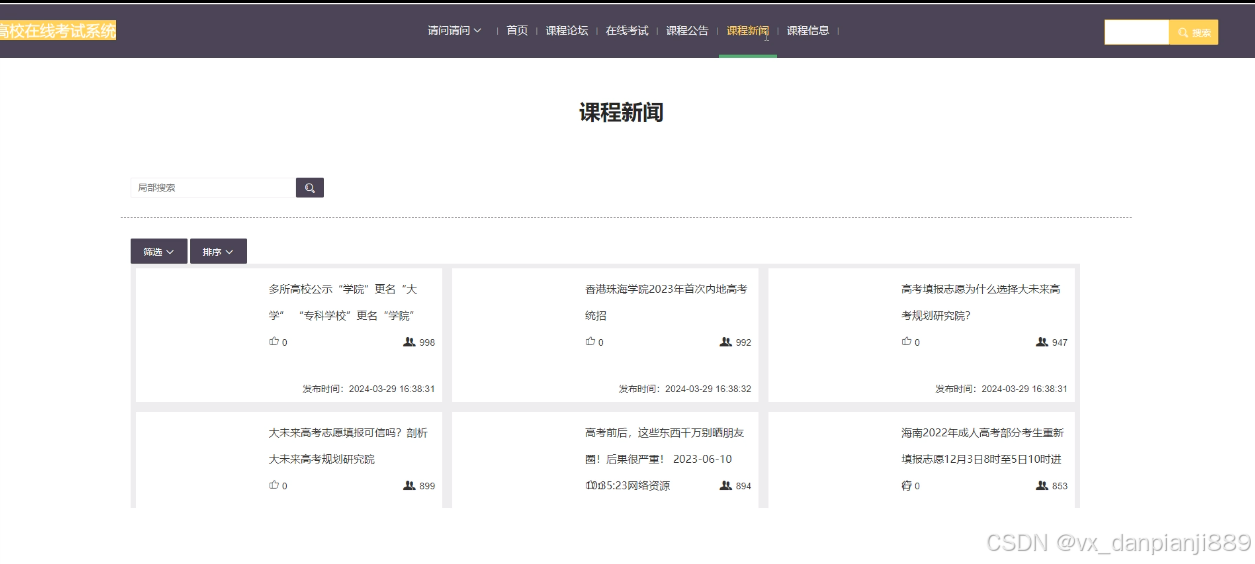The width and height of the screenshot is (1255, 564).
Task: Click the 高校在线考试系统 site title
Action: (58, 31)
